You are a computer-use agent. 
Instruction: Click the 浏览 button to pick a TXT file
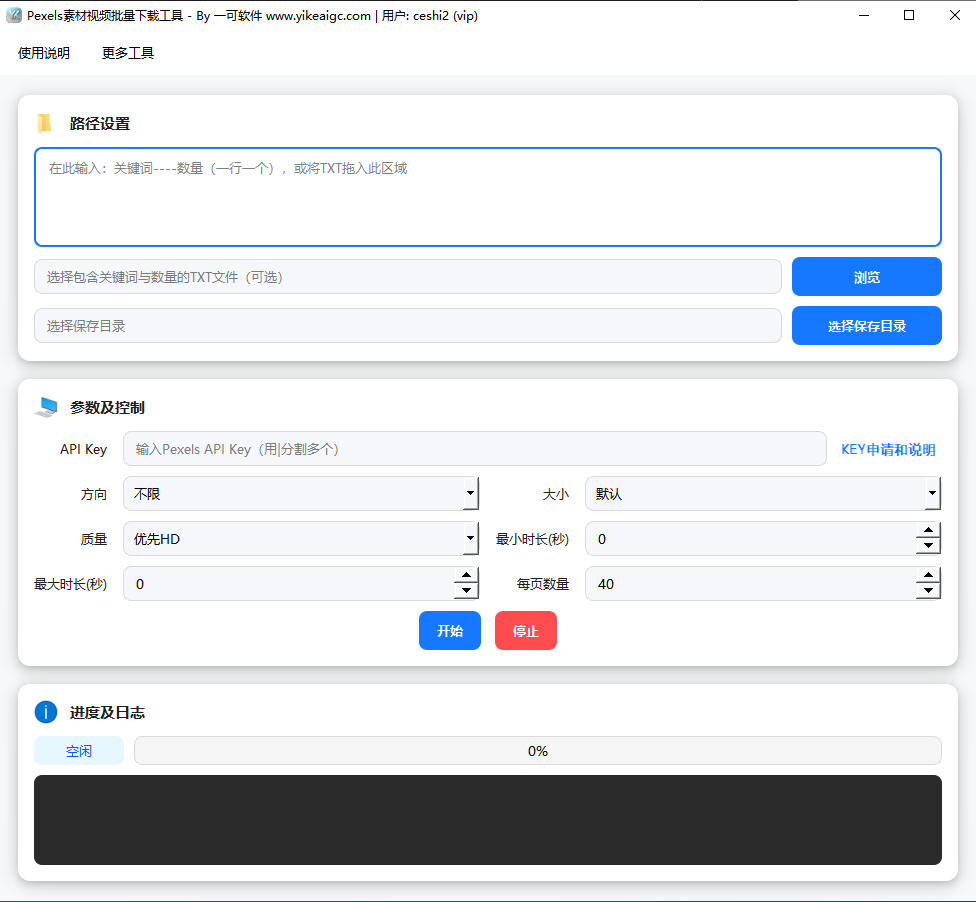866,276
